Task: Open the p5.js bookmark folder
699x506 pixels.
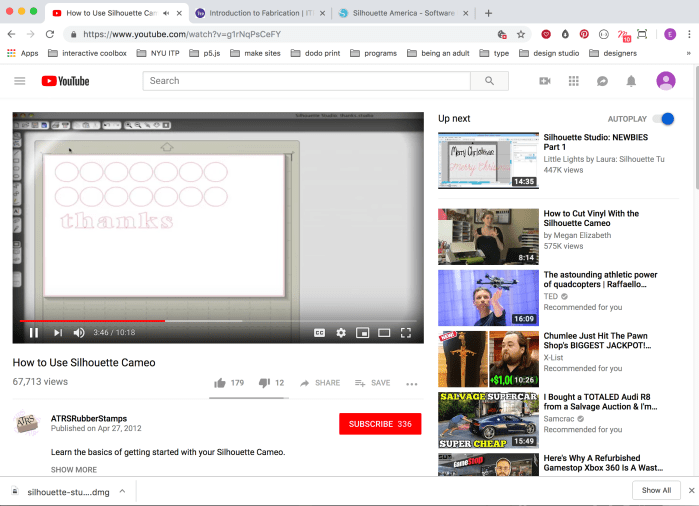Action: pyautogui.click(x=205, y=53)
